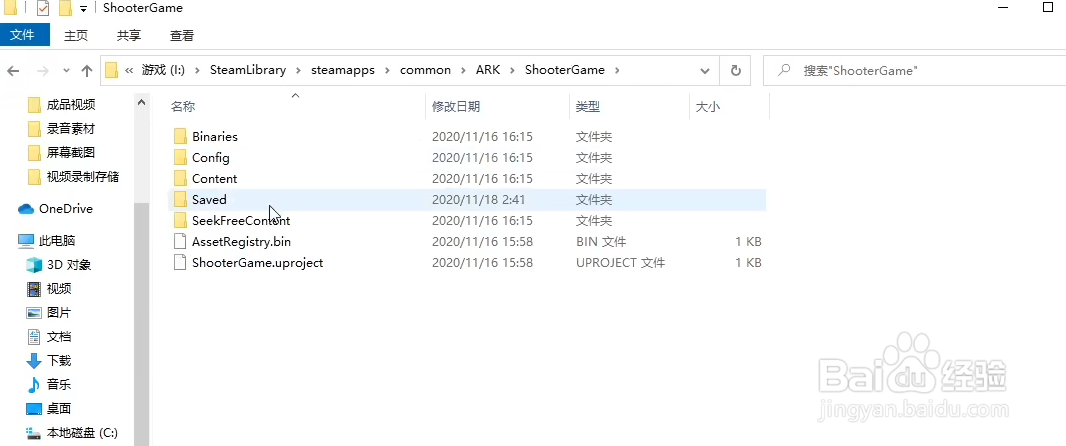Click steamapps breadcrumb in address bar
The height and width of the screenshot is (446, 1066).
click(343, 70)
